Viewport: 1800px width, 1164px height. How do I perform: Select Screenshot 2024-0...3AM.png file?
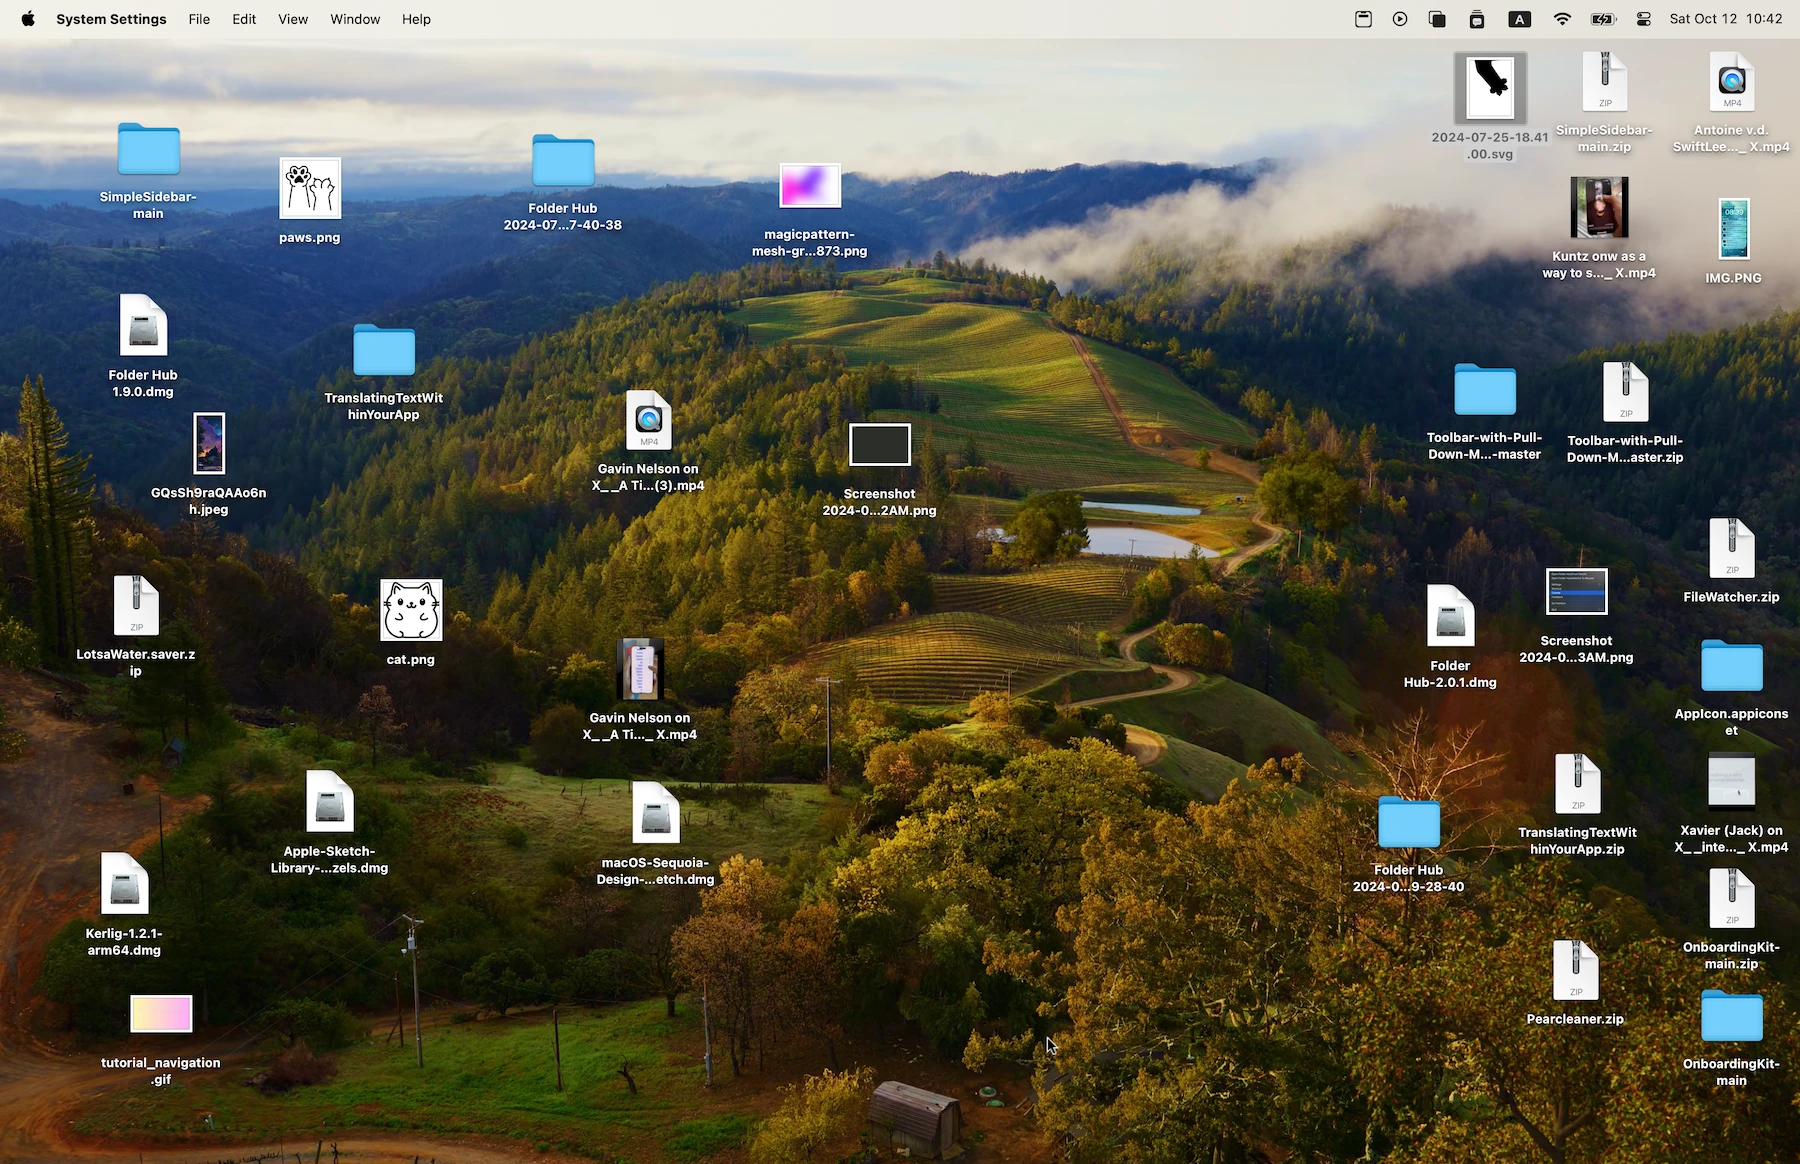(x=1577, y=592)
